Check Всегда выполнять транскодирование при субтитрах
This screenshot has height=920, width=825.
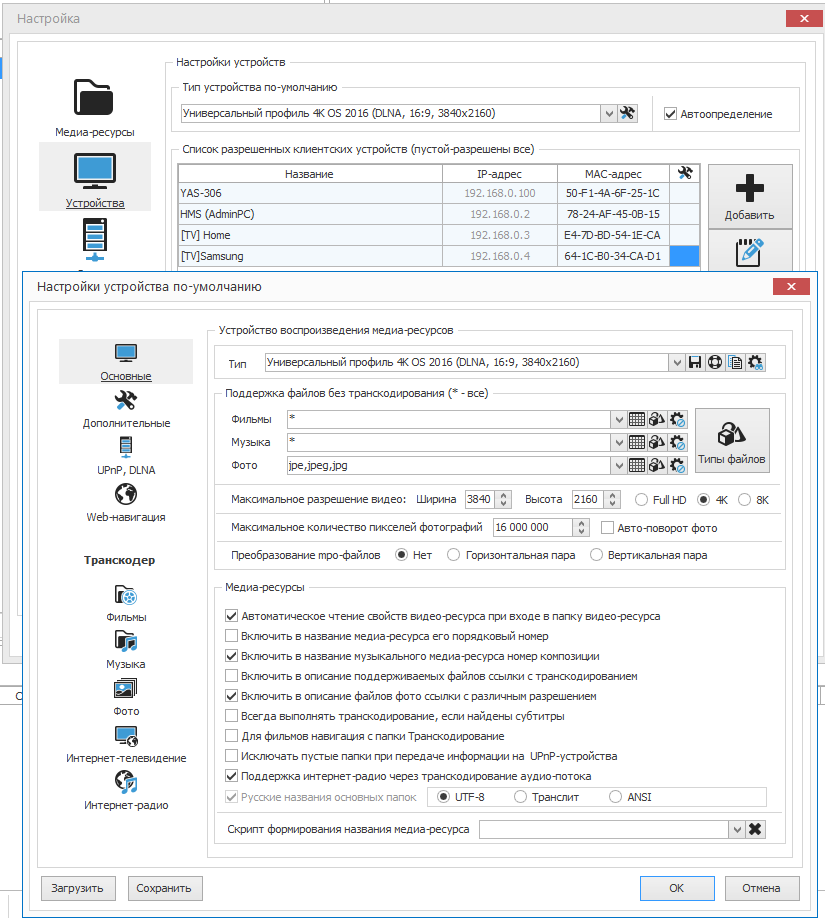tap(232, 716)
